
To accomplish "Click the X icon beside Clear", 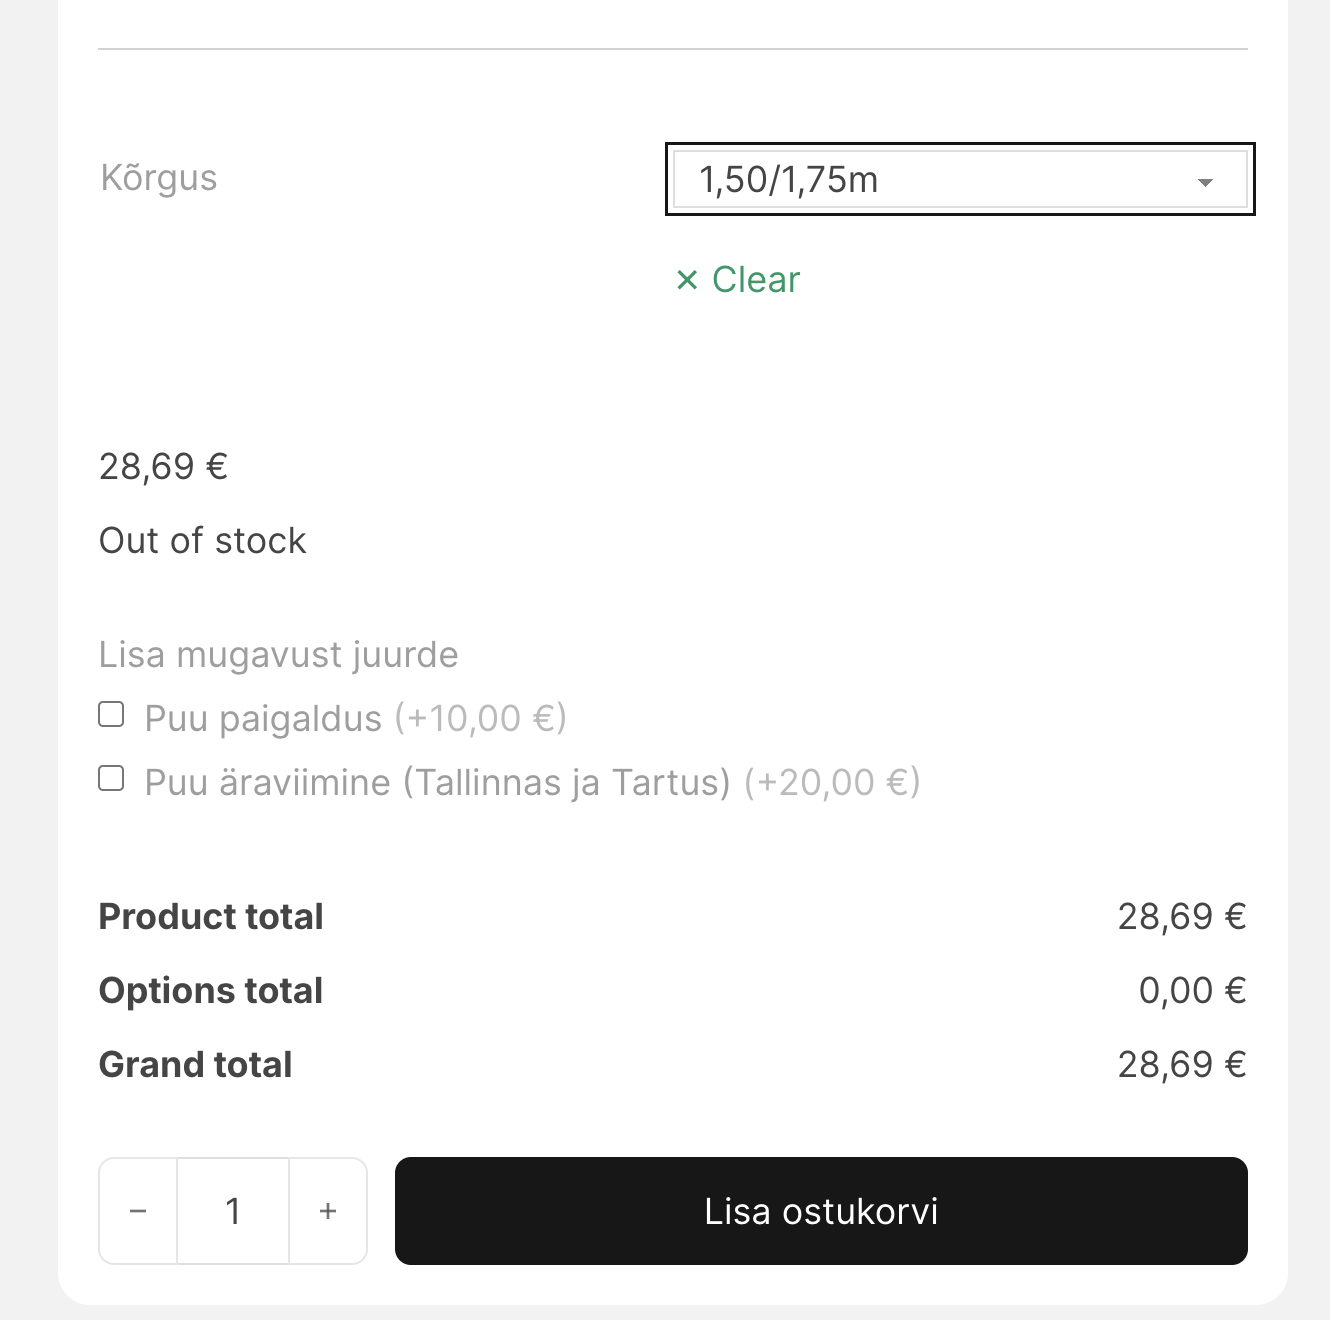I will pos(687,280).
